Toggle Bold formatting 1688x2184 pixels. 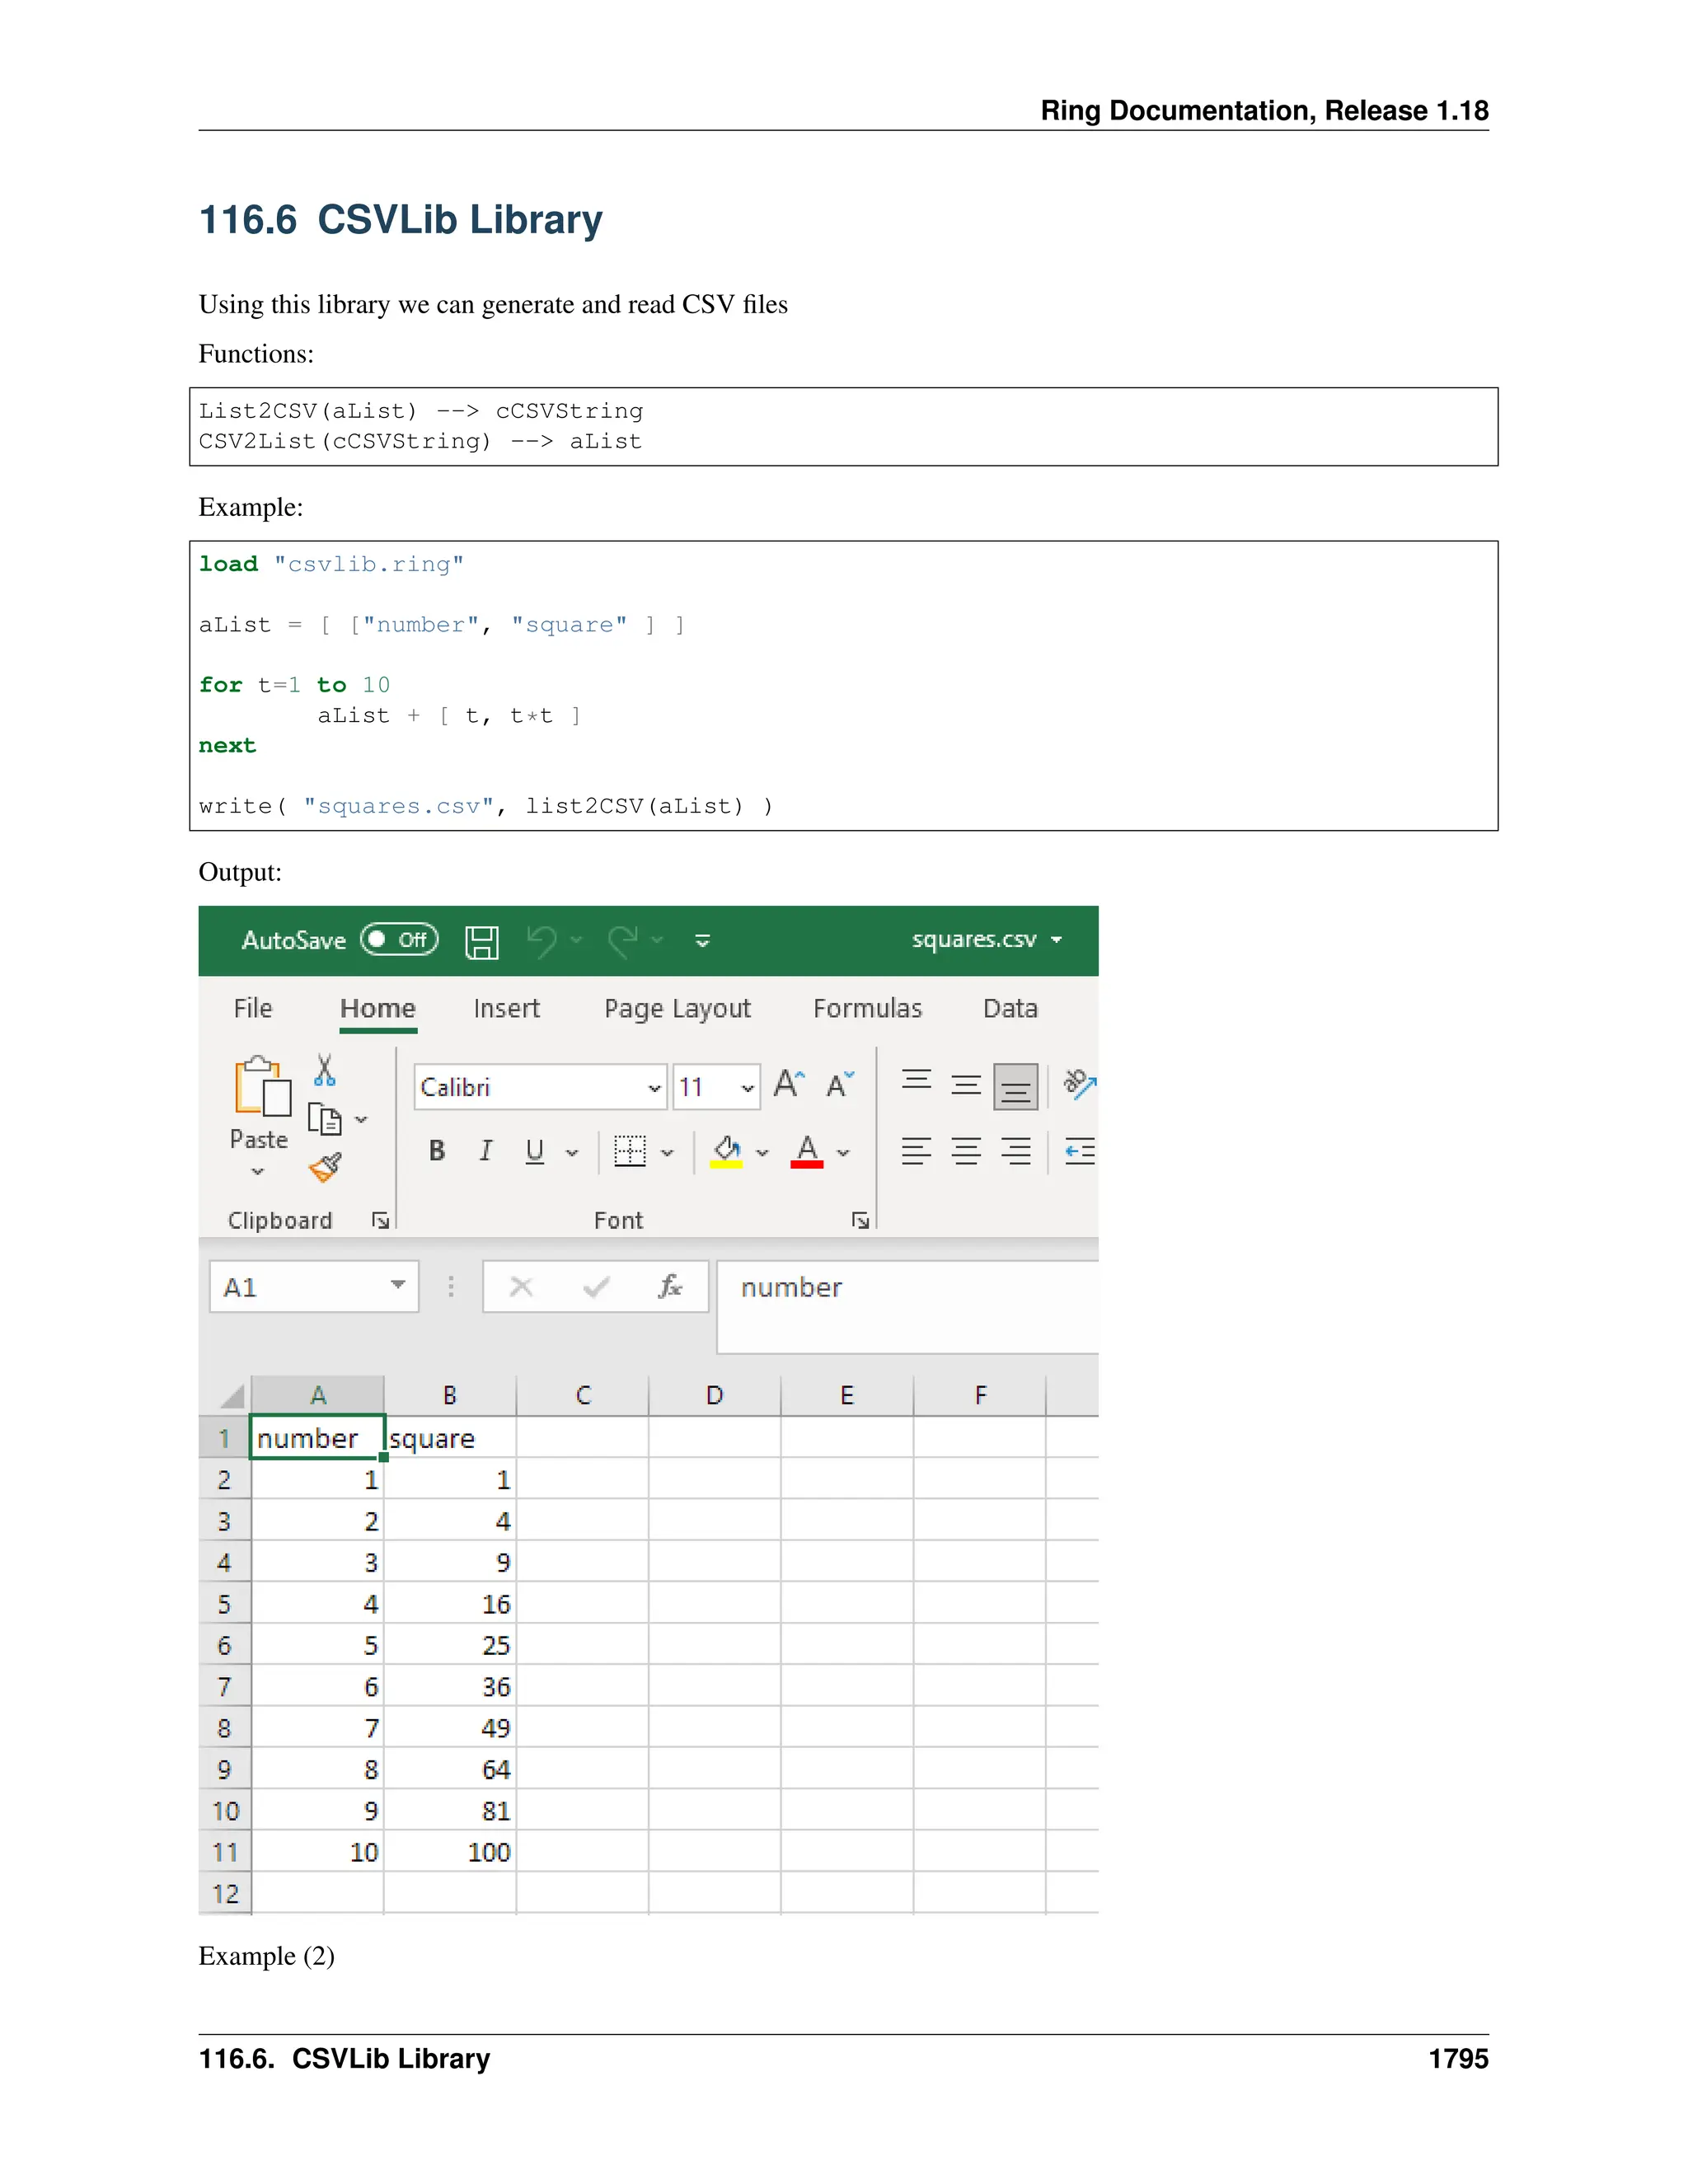[437, 1151]
